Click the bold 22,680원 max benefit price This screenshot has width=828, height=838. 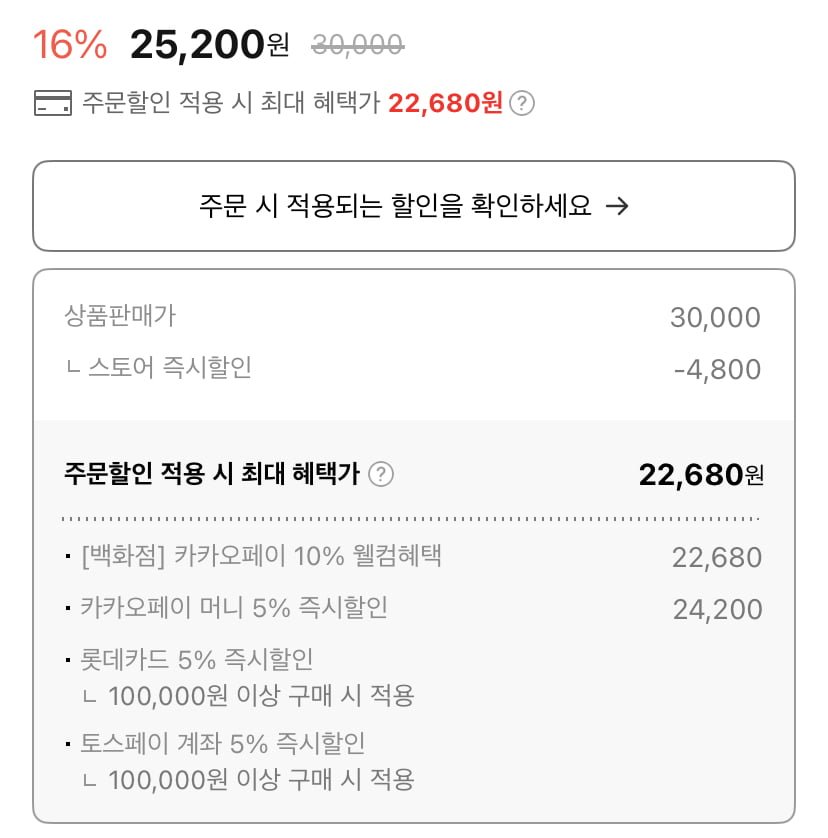click(x=701, y=475)
